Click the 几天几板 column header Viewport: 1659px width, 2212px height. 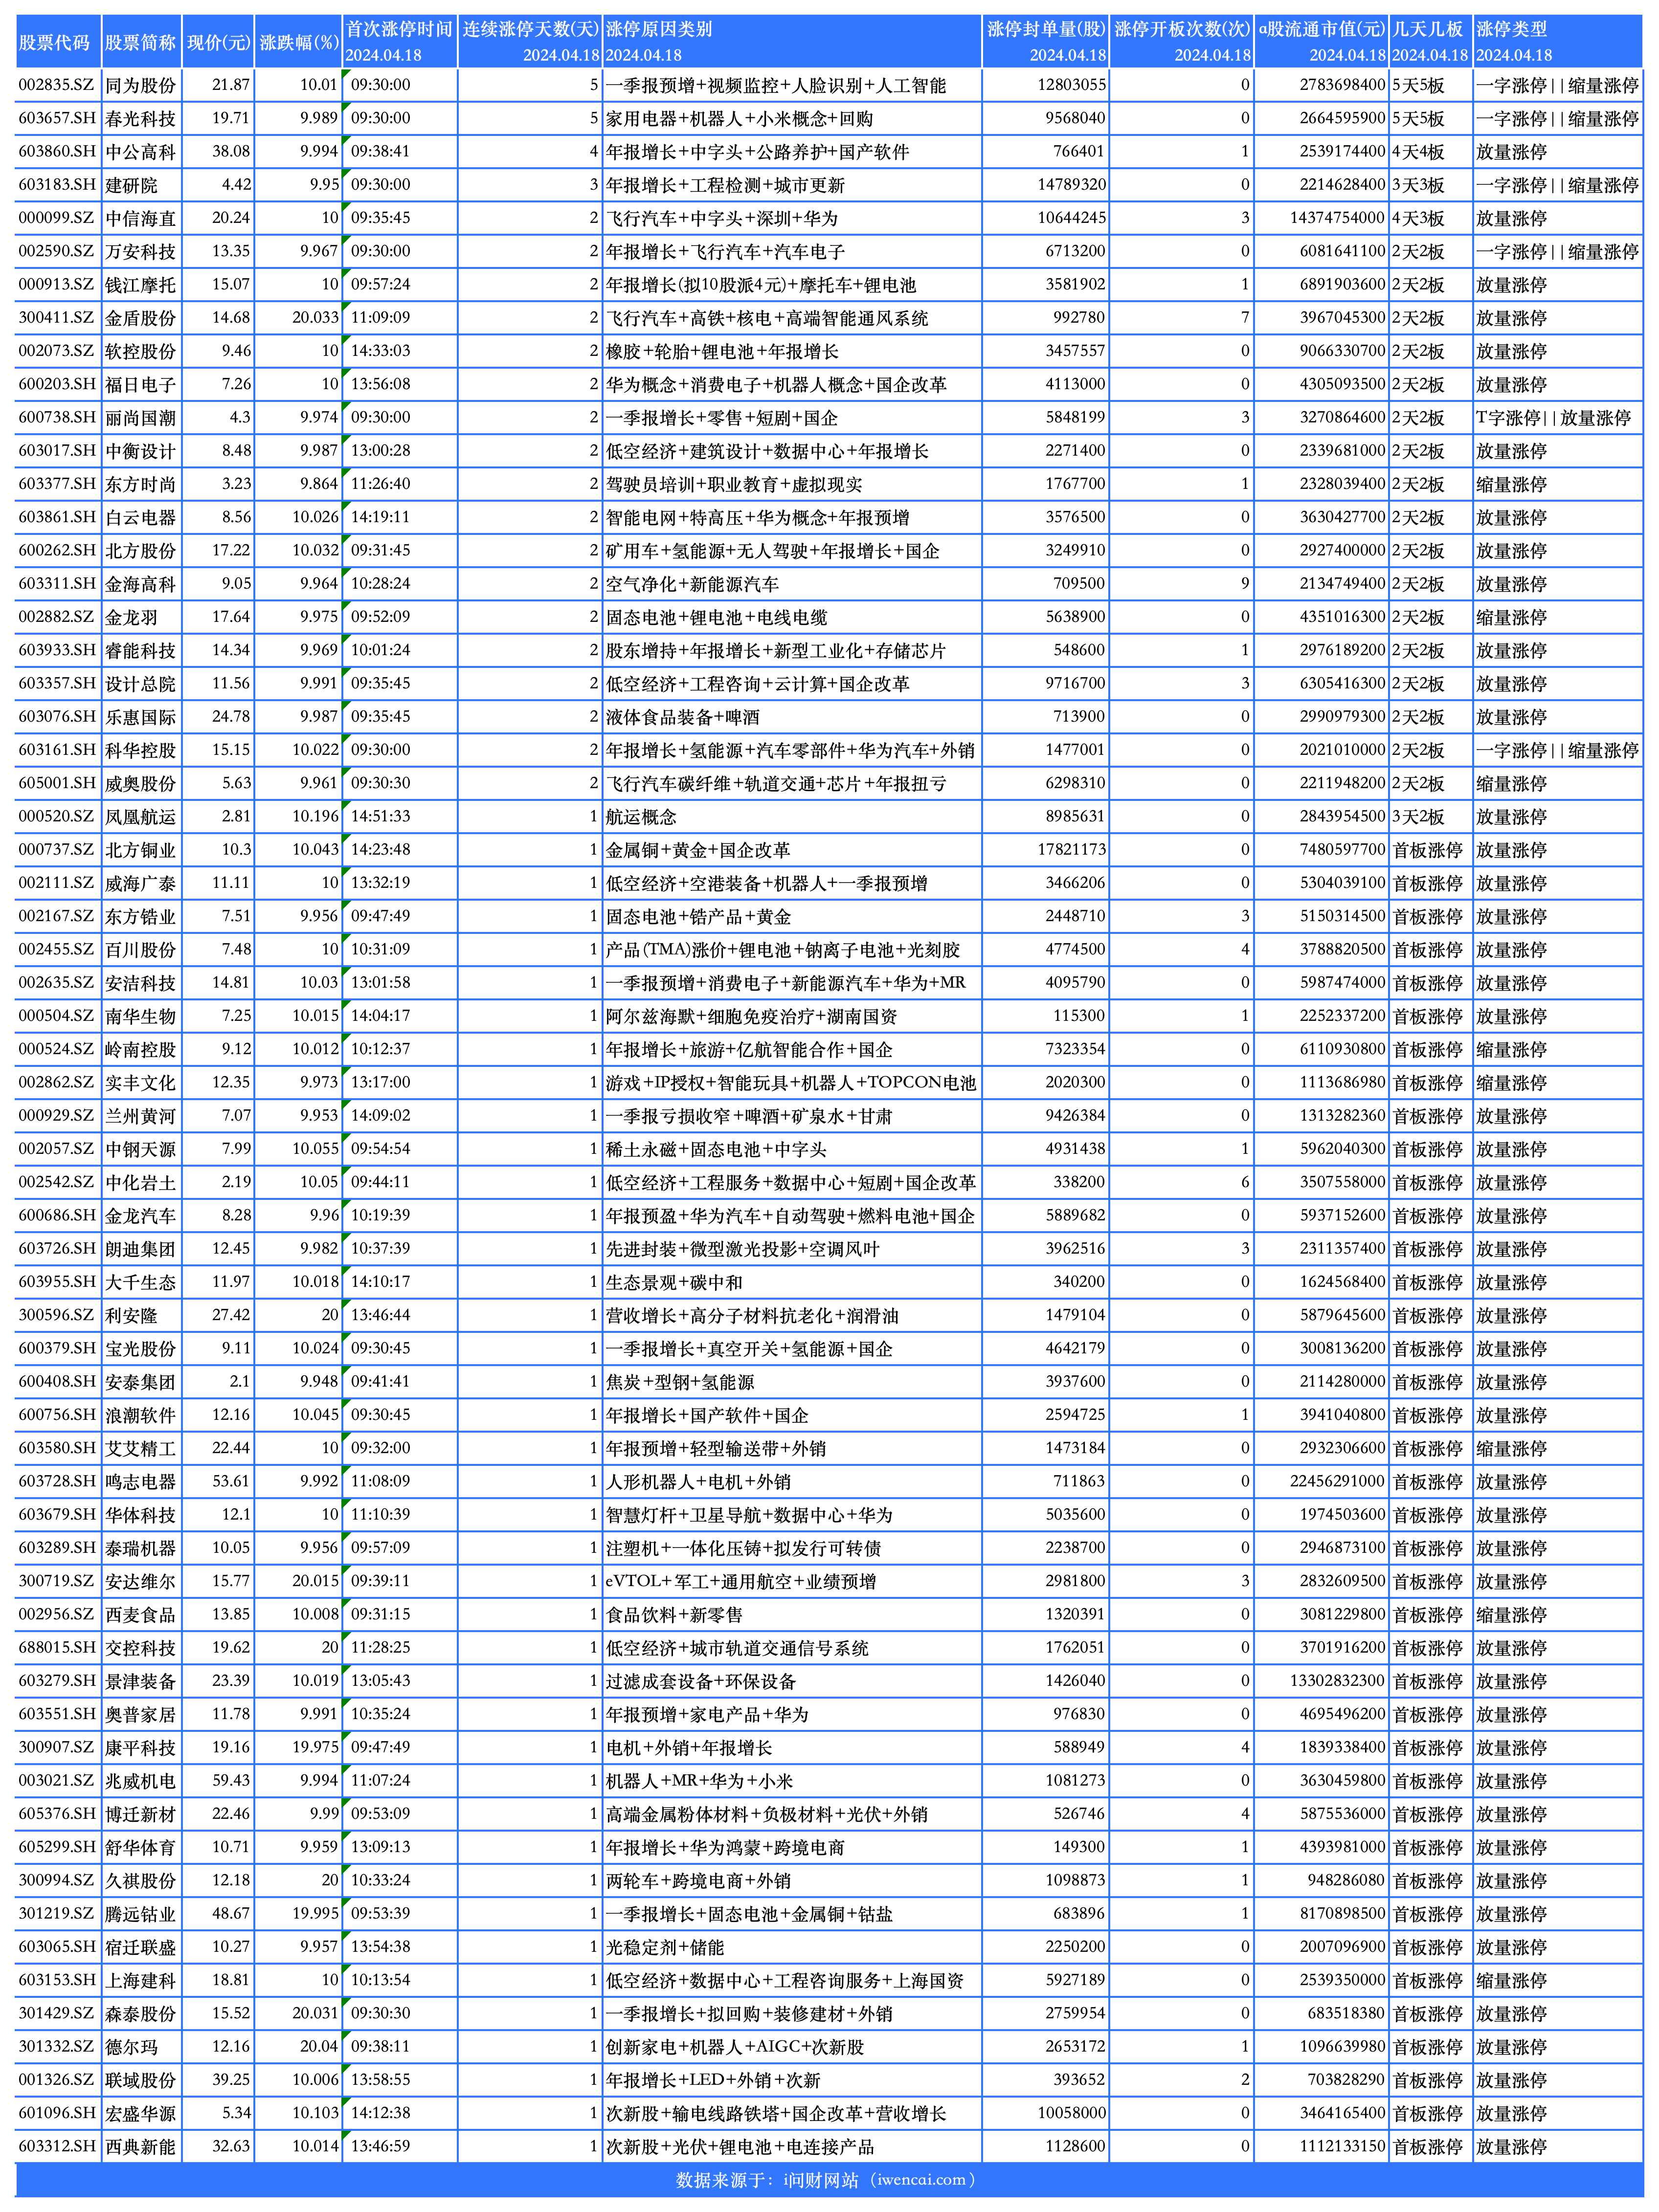click(1431, 42)
